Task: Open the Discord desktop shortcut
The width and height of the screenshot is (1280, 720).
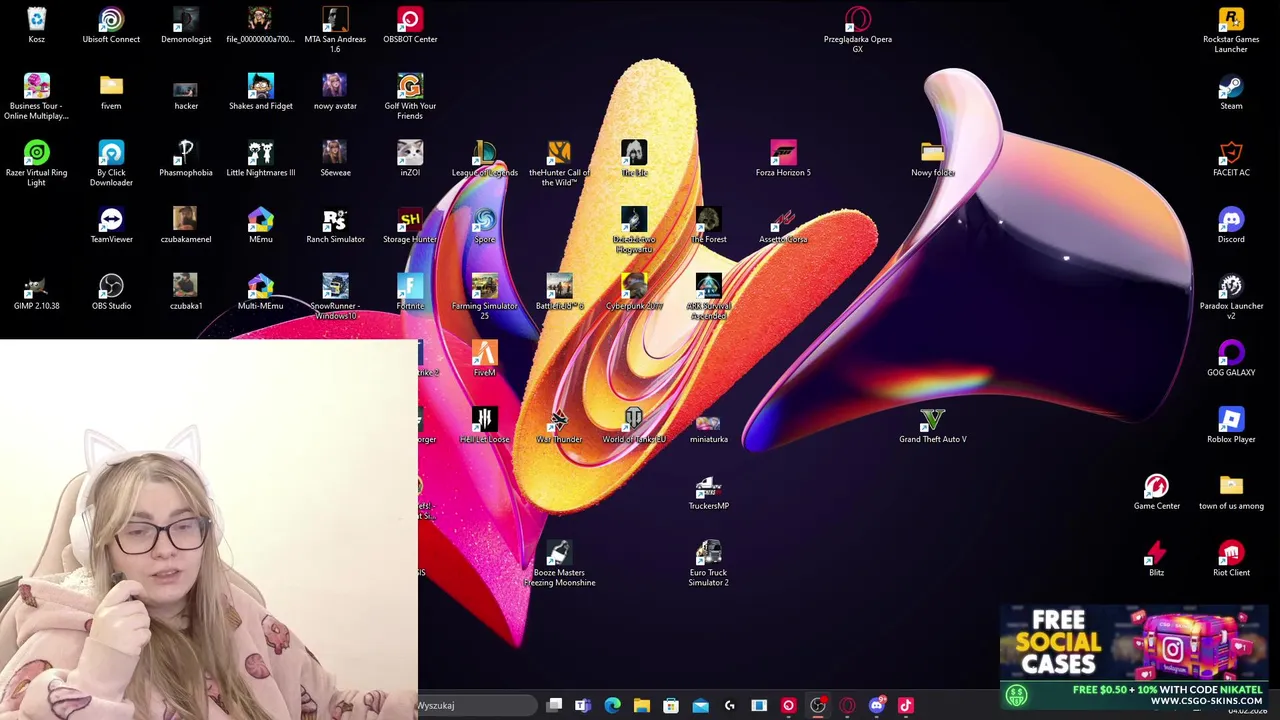Action: pos(1231,226)
